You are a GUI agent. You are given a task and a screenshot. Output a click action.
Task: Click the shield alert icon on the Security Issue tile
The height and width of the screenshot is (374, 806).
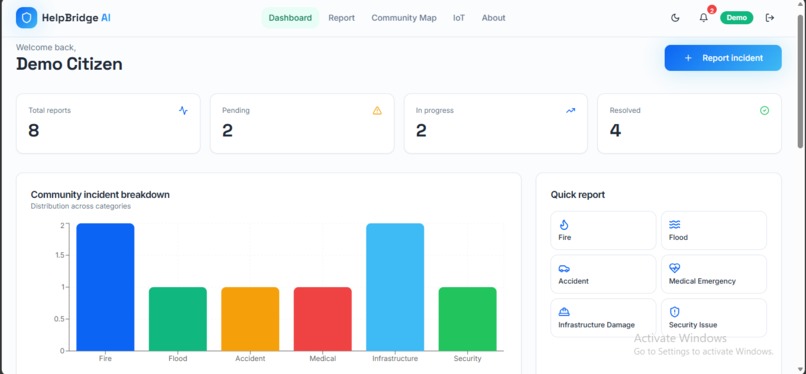click(x=674, y=312)
